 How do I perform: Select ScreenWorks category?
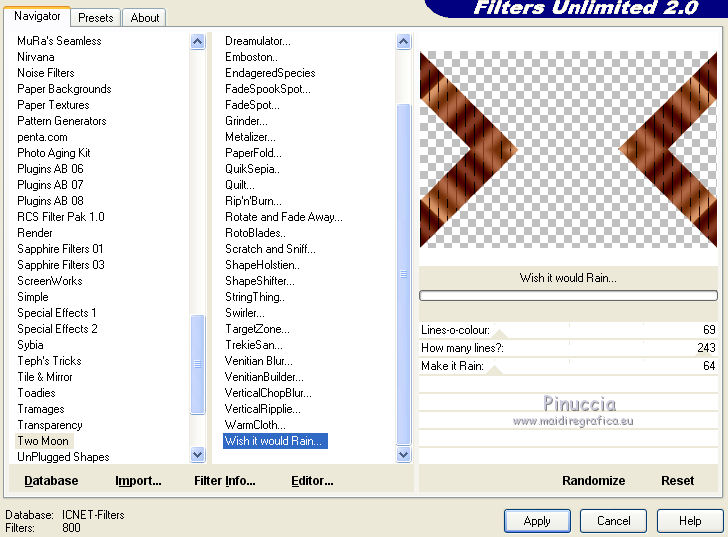click(50, 281)
